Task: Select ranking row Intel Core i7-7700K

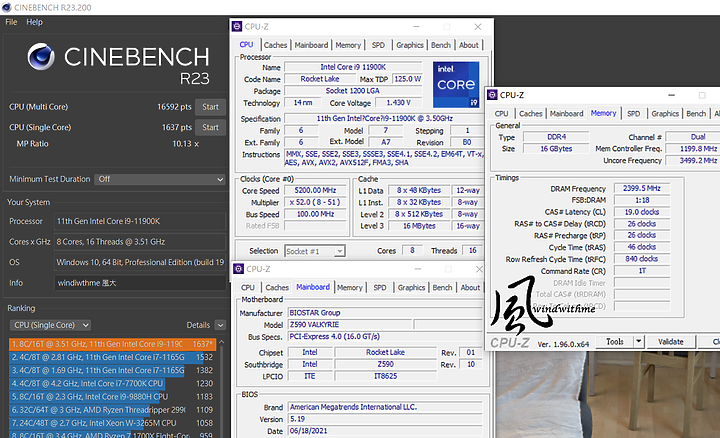Action: (x=112, y=383)
